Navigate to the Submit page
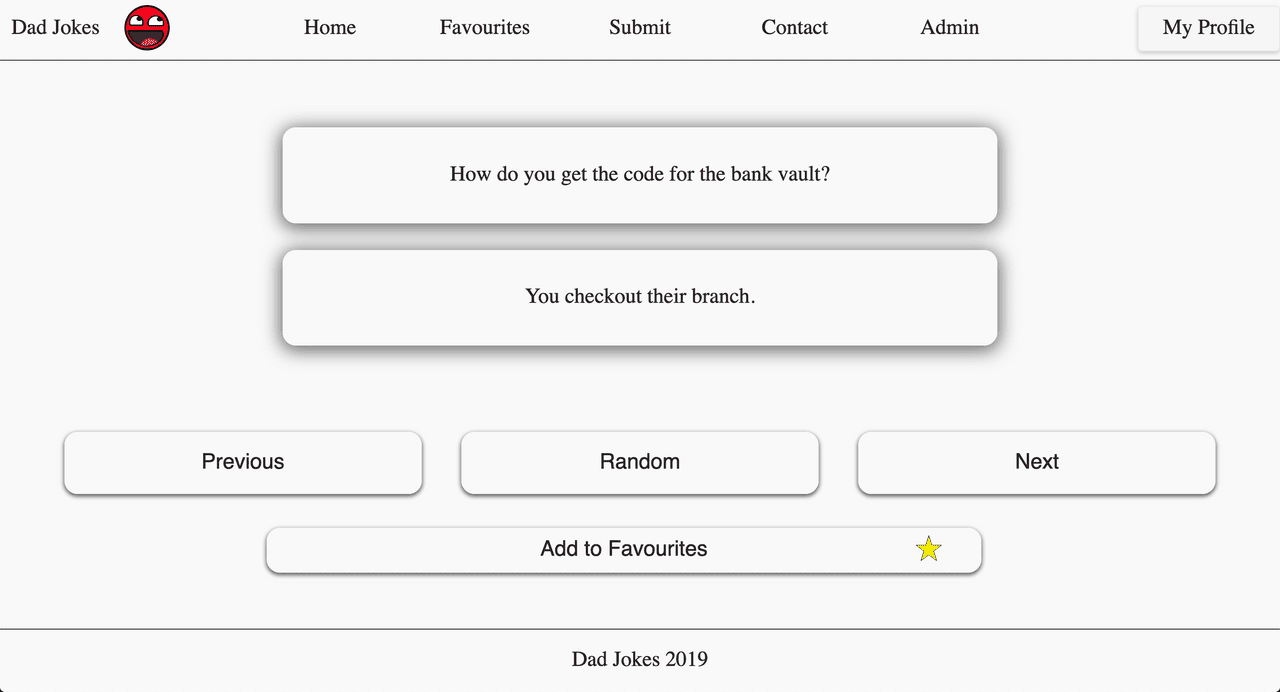The image size is (1280, 692). click(640, 27)
